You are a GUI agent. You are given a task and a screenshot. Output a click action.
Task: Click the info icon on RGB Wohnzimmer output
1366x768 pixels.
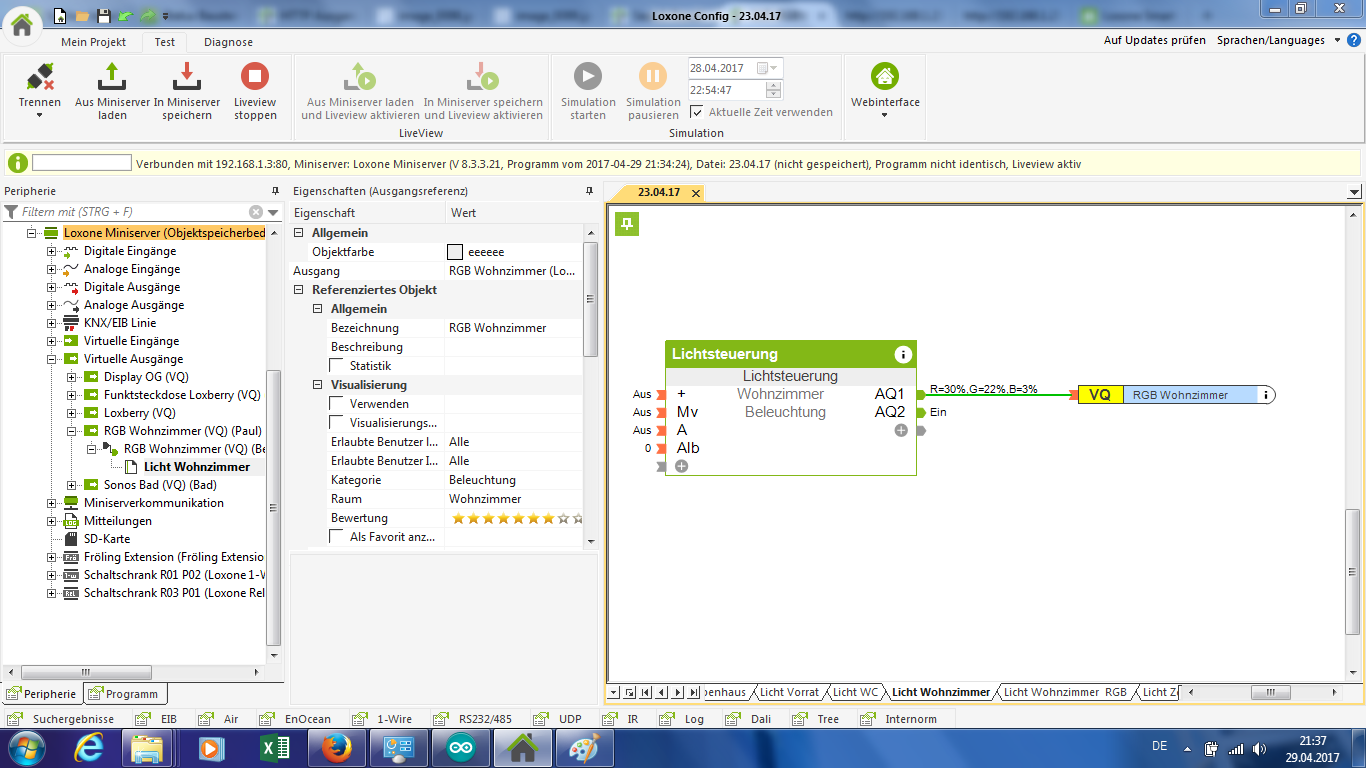pos(1266,395)
